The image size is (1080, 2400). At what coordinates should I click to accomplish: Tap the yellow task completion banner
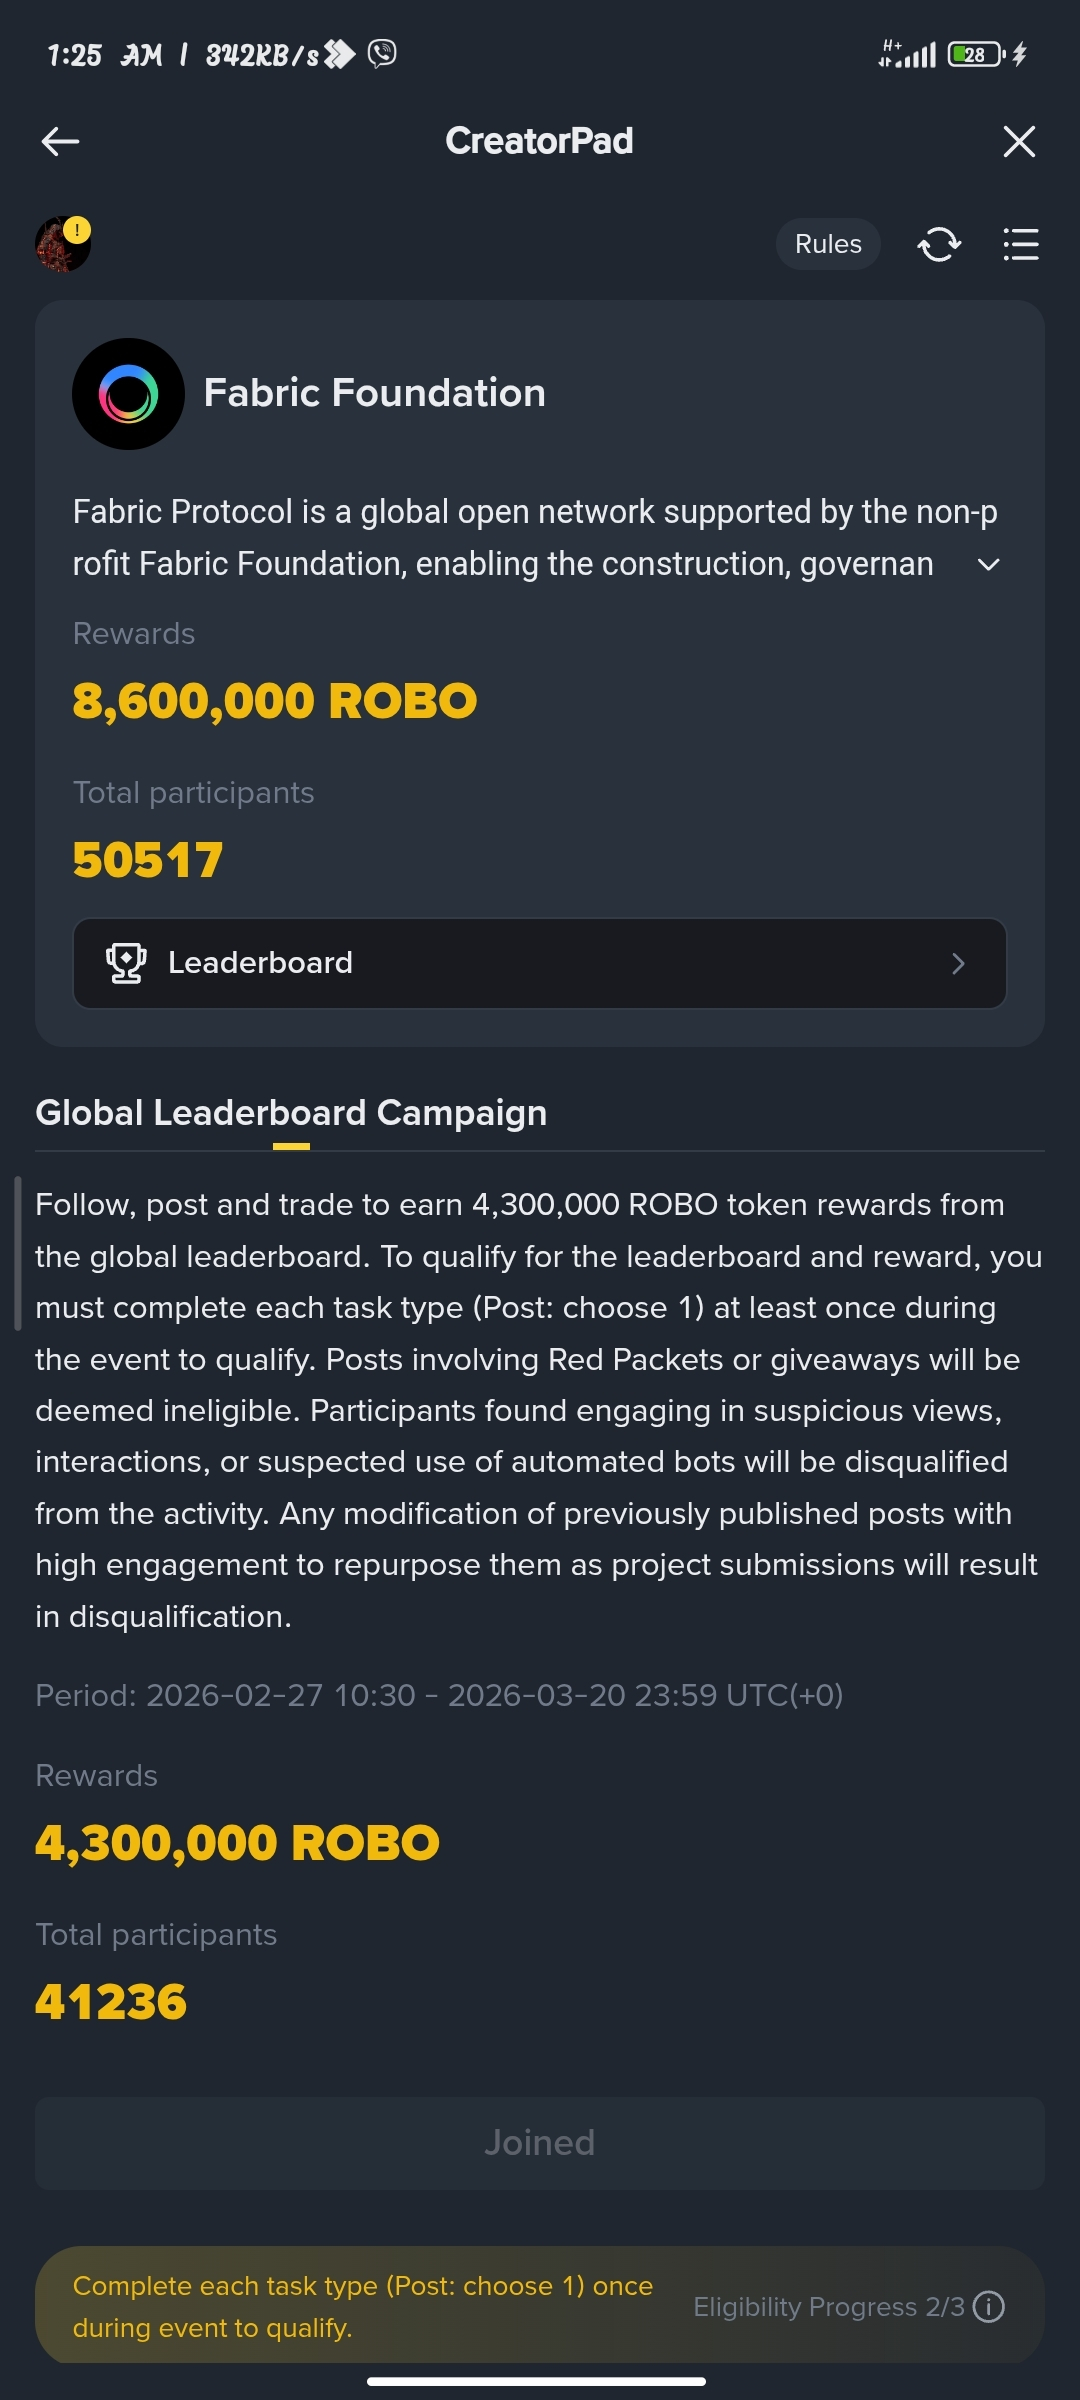[362, 2306]
